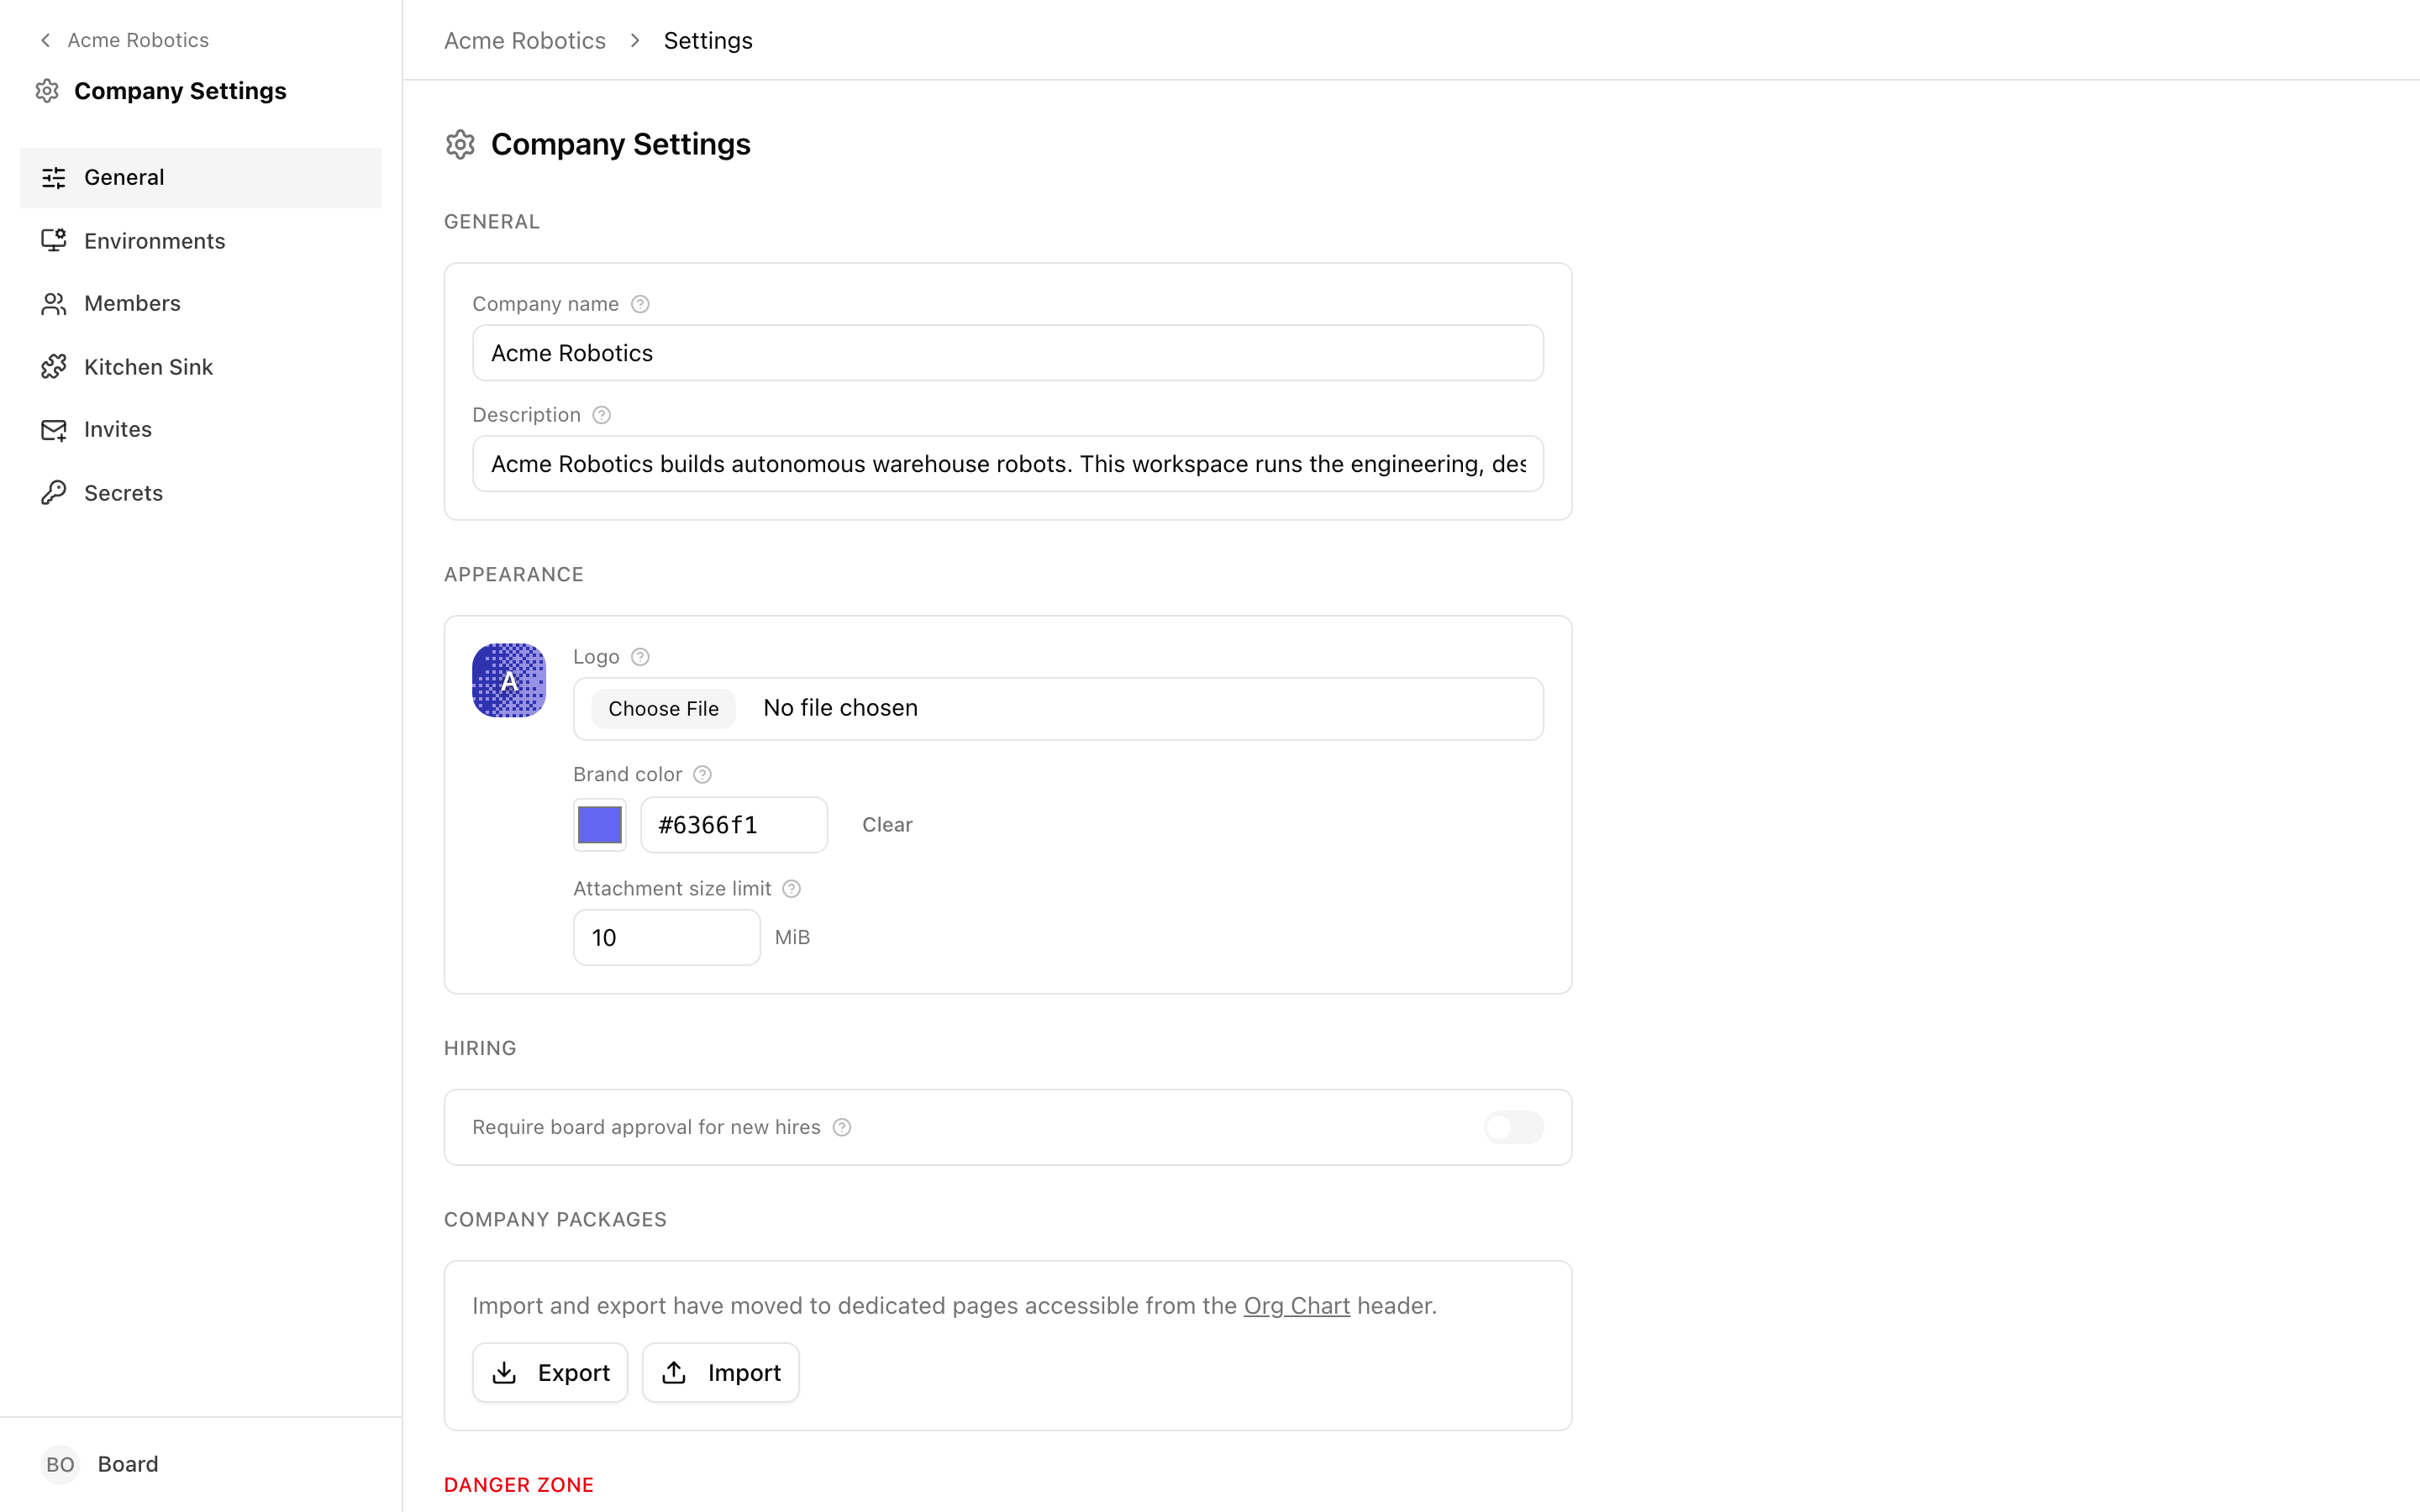Click the back chevron beside Acme Robotics

[45, 40]
